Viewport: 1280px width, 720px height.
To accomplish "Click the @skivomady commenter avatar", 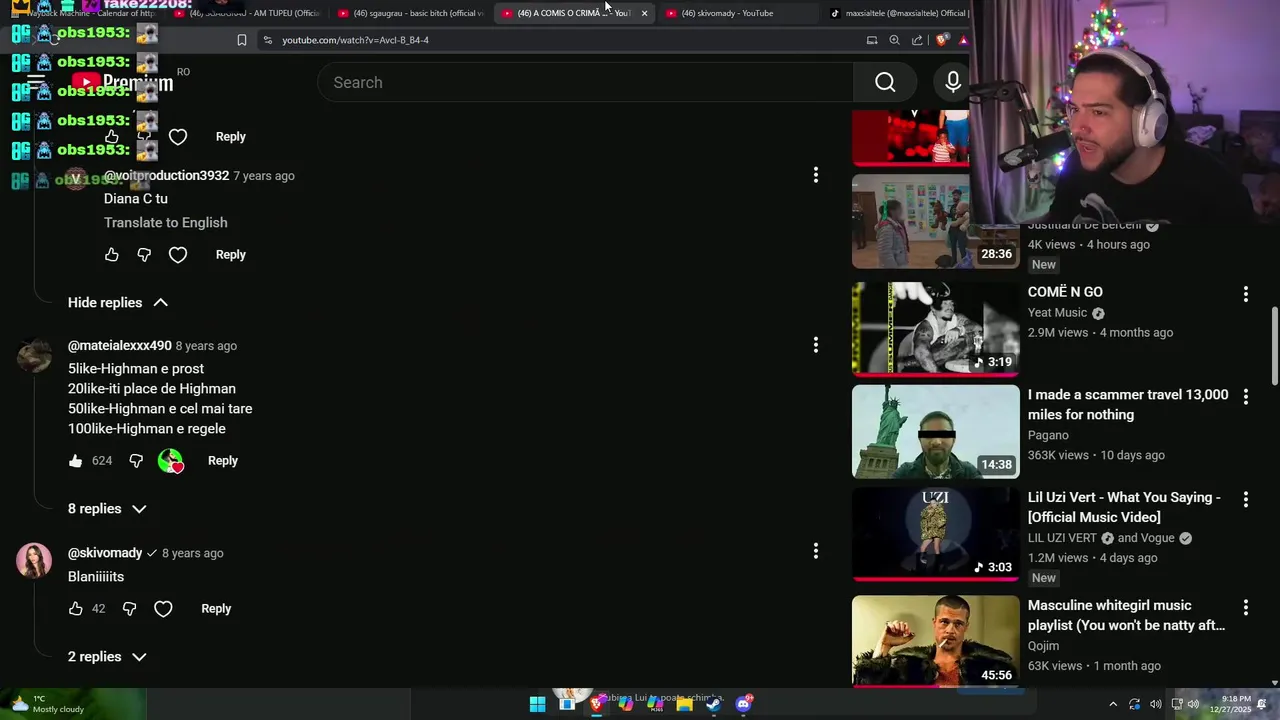I will (x=34, y=561).
